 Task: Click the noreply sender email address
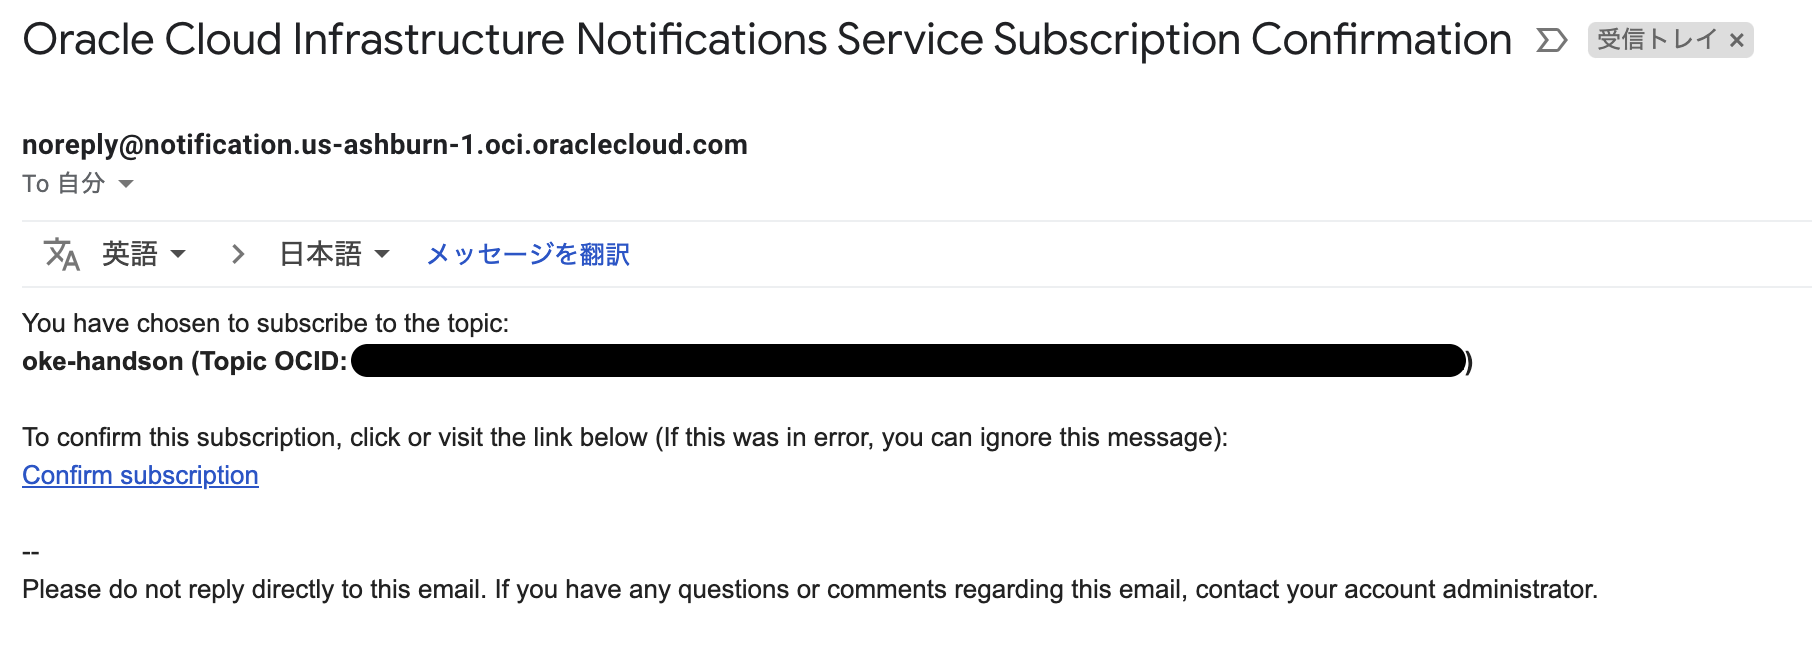tap(384, 145)
